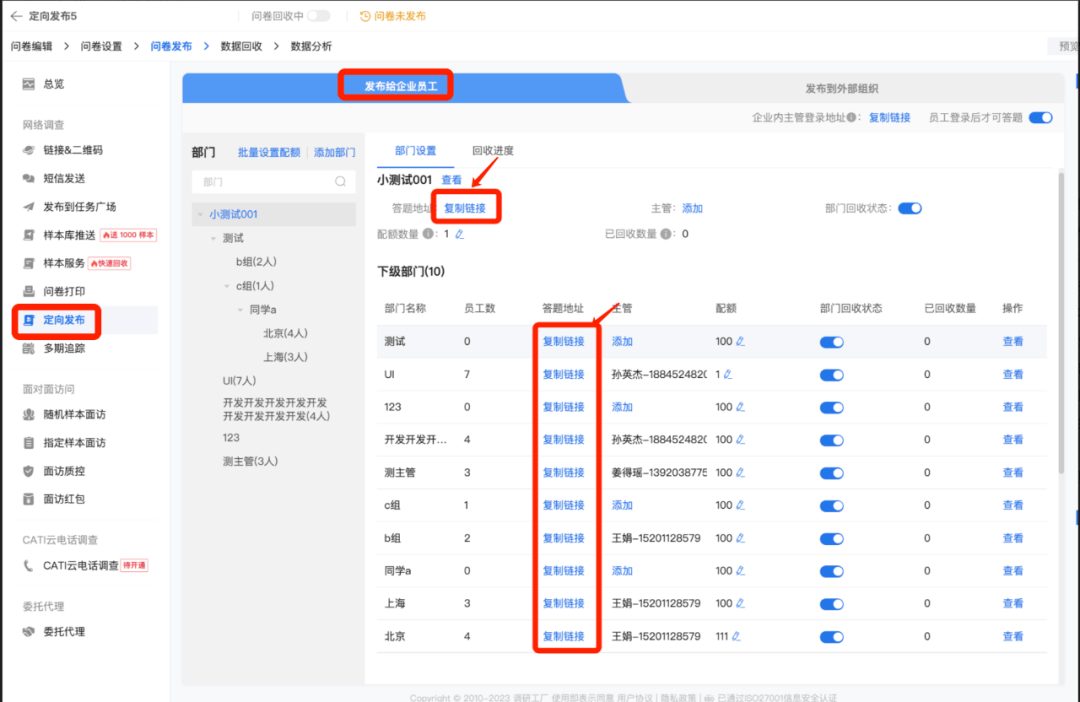Click the 问卷打印 printer icon
This screenshot has height=702, width=1080.
(x=28, y=291)
